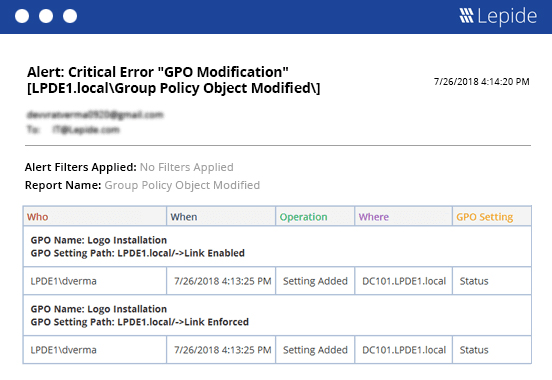This screenshot has width=552, height=380.
Task: Click the second white window dot
Action: pos(46,16)
